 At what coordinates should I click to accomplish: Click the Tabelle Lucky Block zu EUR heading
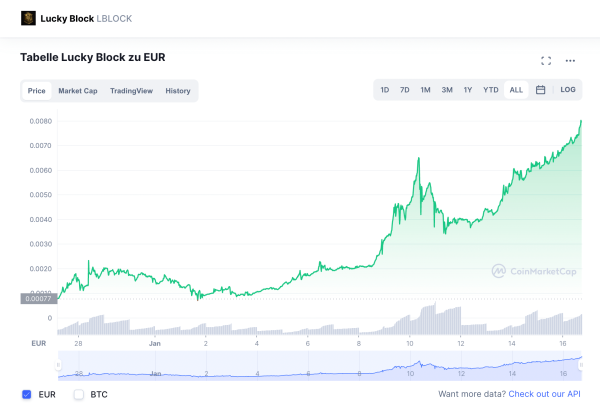click(x=93, y=57)
